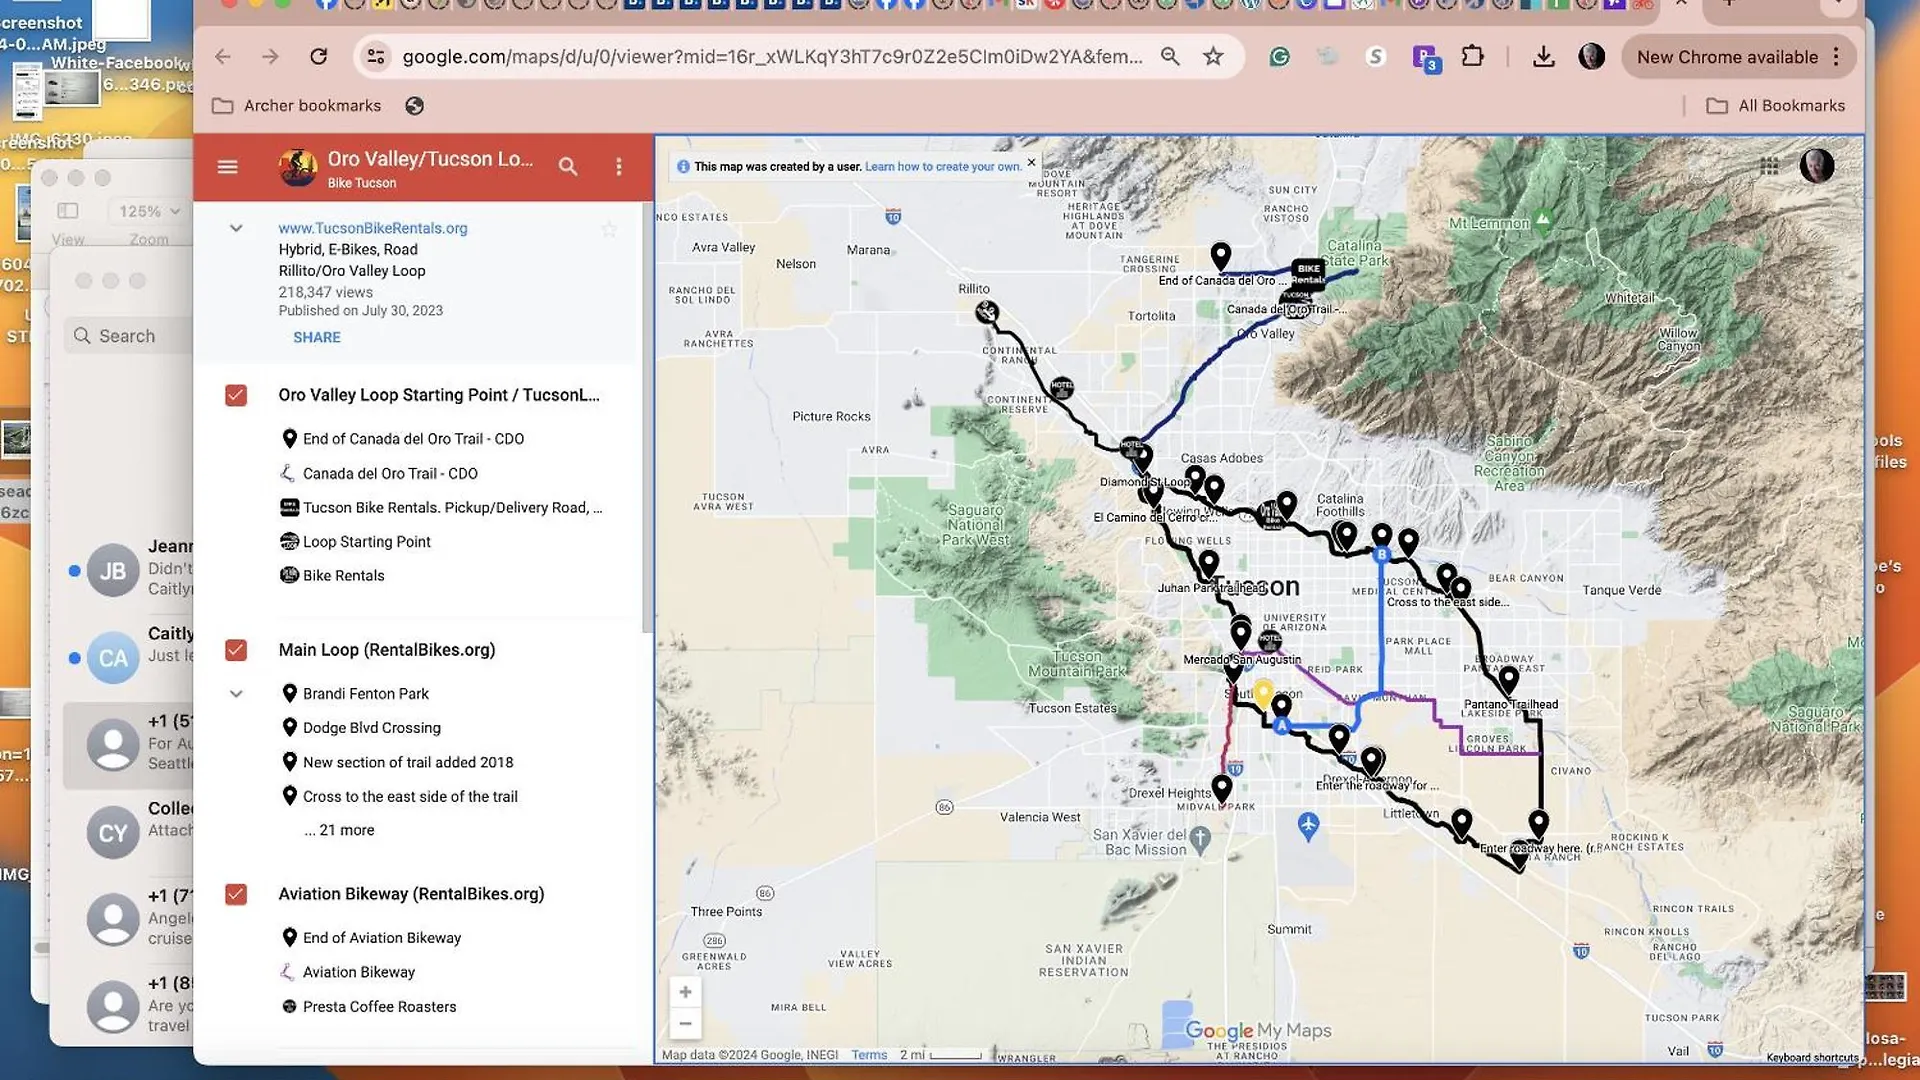Select Brandi Fenton Park list item
The width and height of the screenshot is (1920, 1080).
pyautogui.click(x=365, y=693)
